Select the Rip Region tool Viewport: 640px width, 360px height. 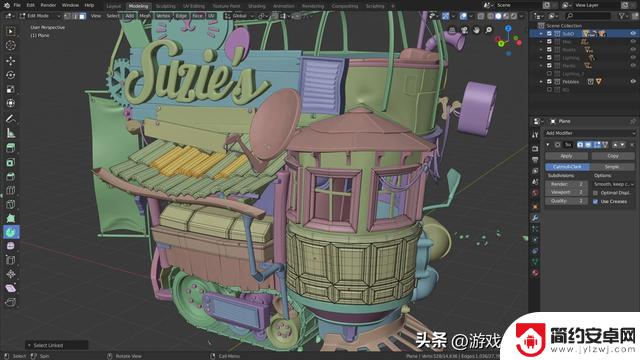pyautogui.click(x=11, y=302)
